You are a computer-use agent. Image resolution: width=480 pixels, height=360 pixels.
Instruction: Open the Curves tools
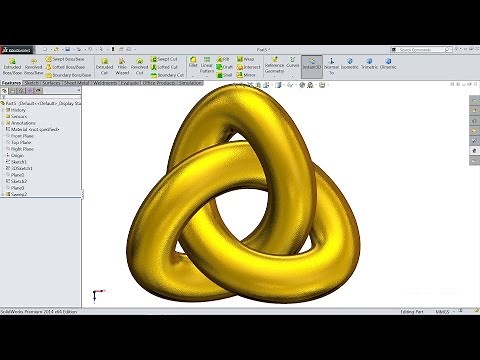pyautogui.click(x=293, y=62)
